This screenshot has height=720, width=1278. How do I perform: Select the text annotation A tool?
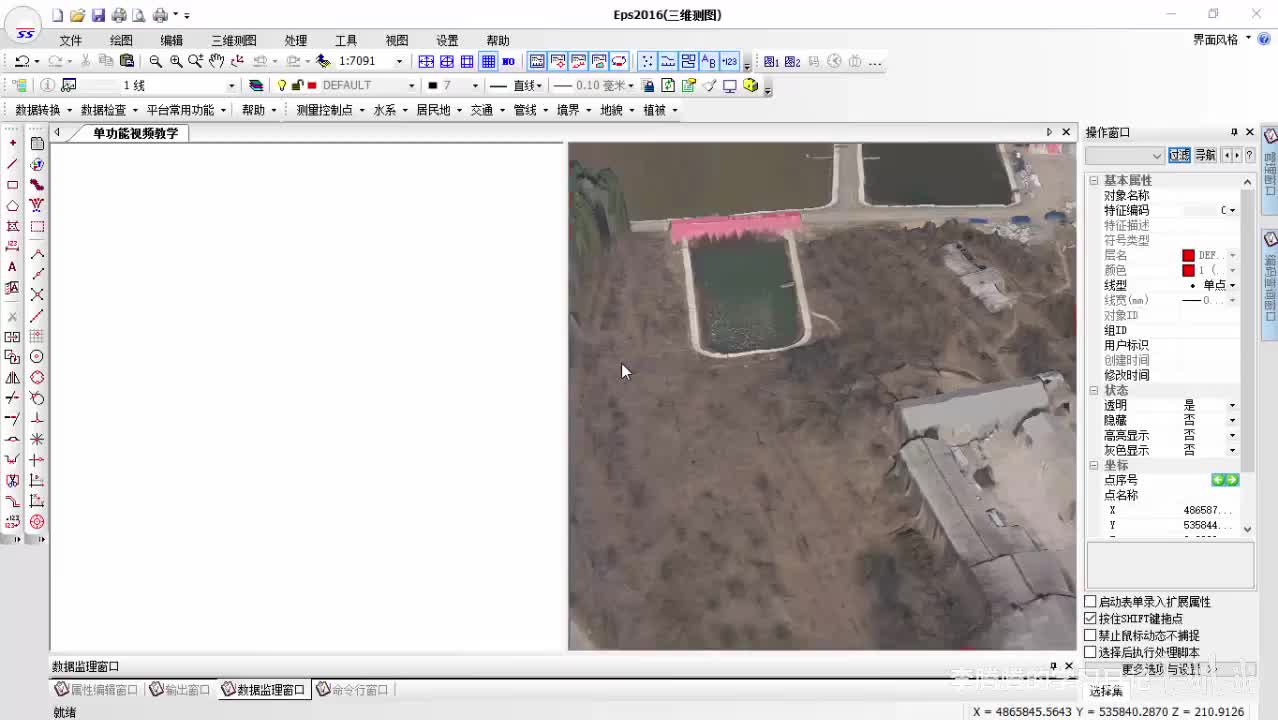coord(12,267)
